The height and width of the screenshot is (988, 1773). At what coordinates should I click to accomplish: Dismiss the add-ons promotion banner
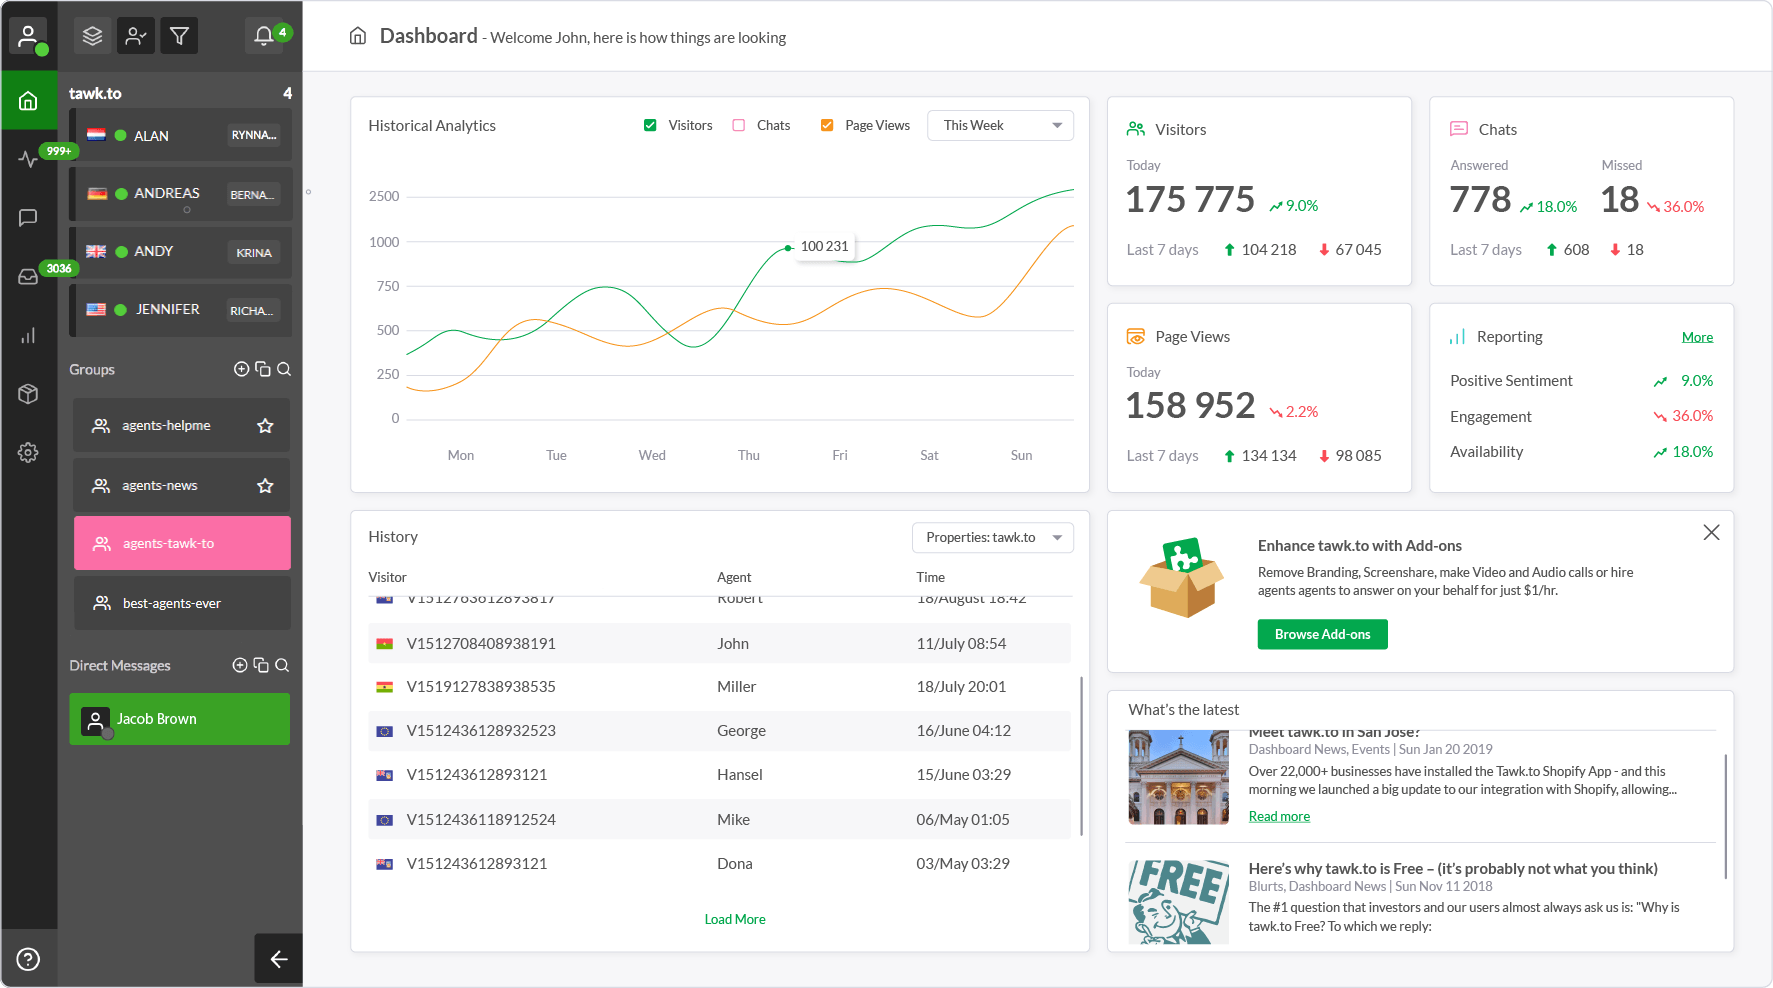[x=1711, y=533]
